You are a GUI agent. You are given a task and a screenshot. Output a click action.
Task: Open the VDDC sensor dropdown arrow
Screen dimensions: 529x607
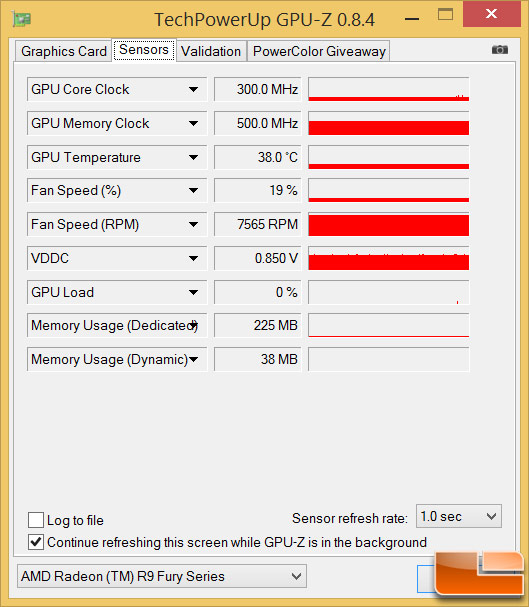click(193, 258)
